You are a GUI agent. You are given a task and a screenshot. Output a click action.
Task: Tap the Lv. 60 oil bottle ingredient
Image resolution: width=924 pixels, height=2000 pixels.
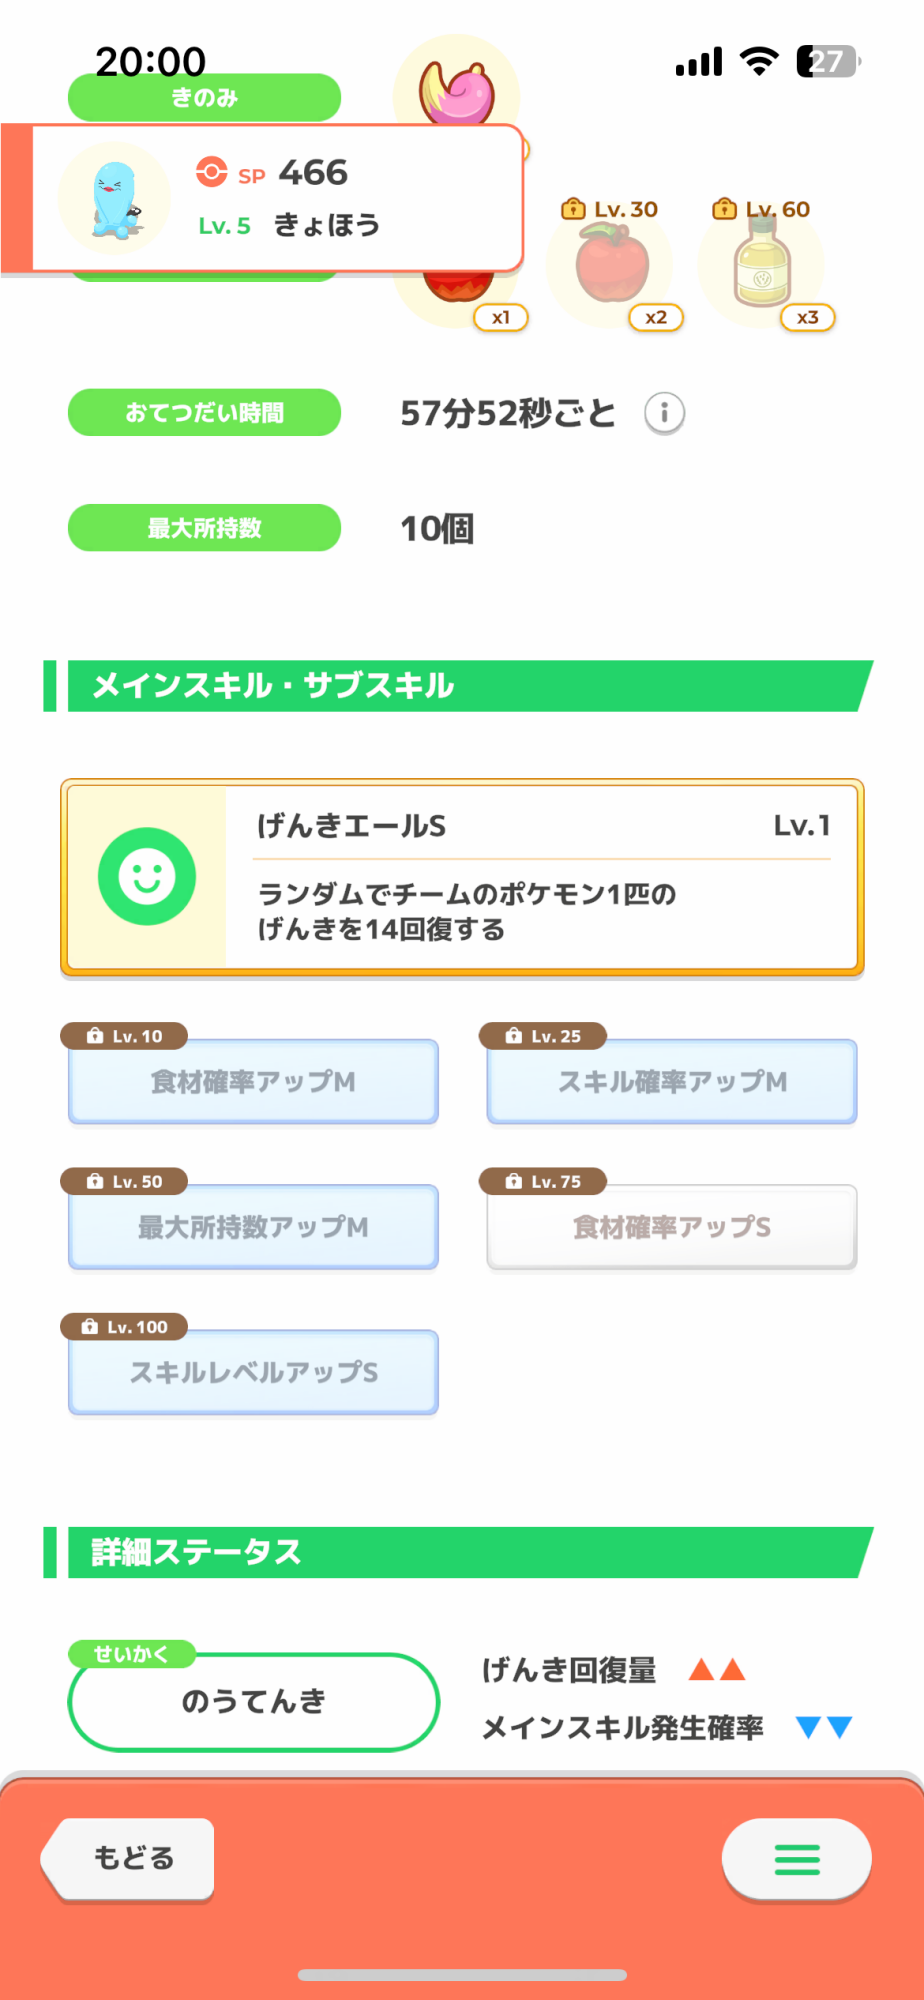click(762, 265)
